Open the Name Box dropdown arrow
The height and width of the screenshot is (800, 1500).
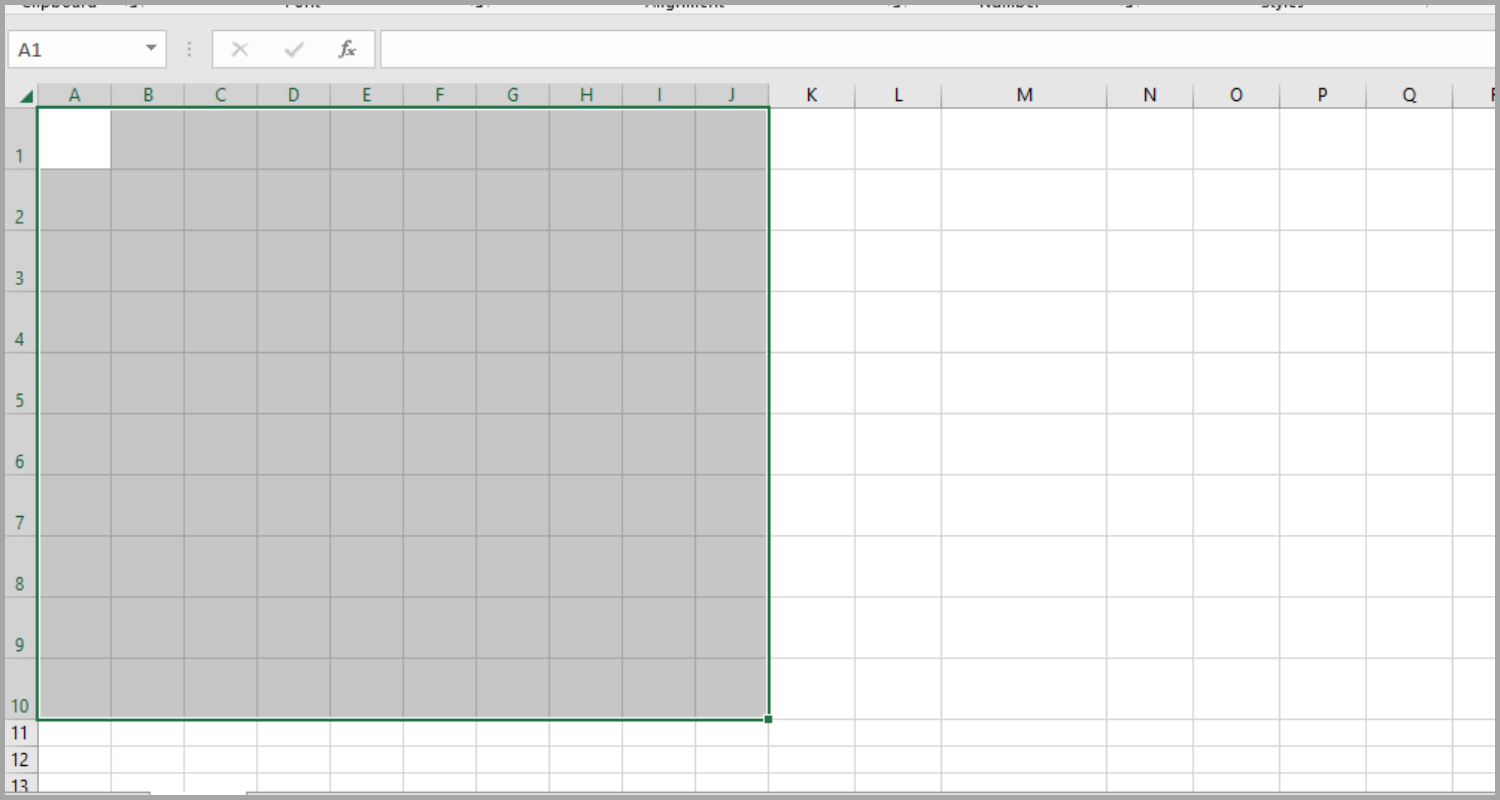coord(152,48)
